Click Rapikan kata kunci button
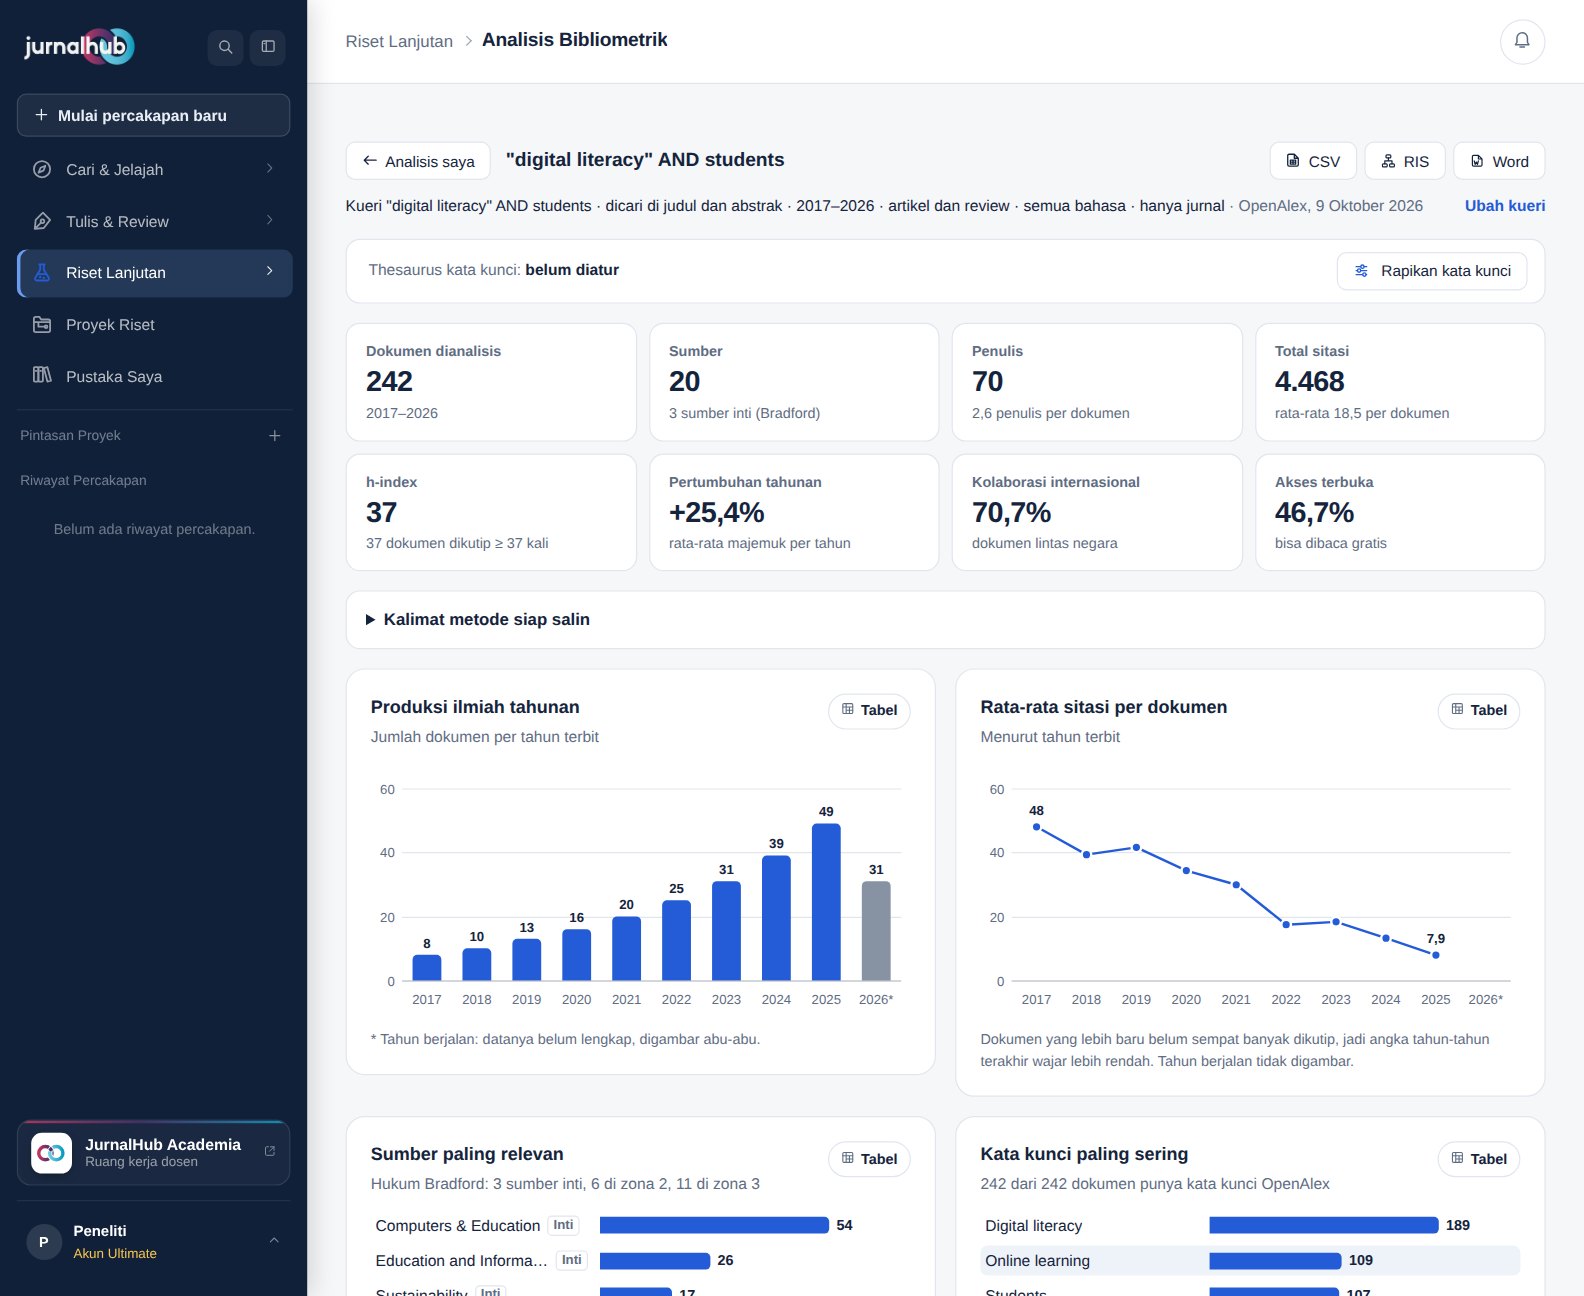 pyautogui.click(x=1432, y=271)
